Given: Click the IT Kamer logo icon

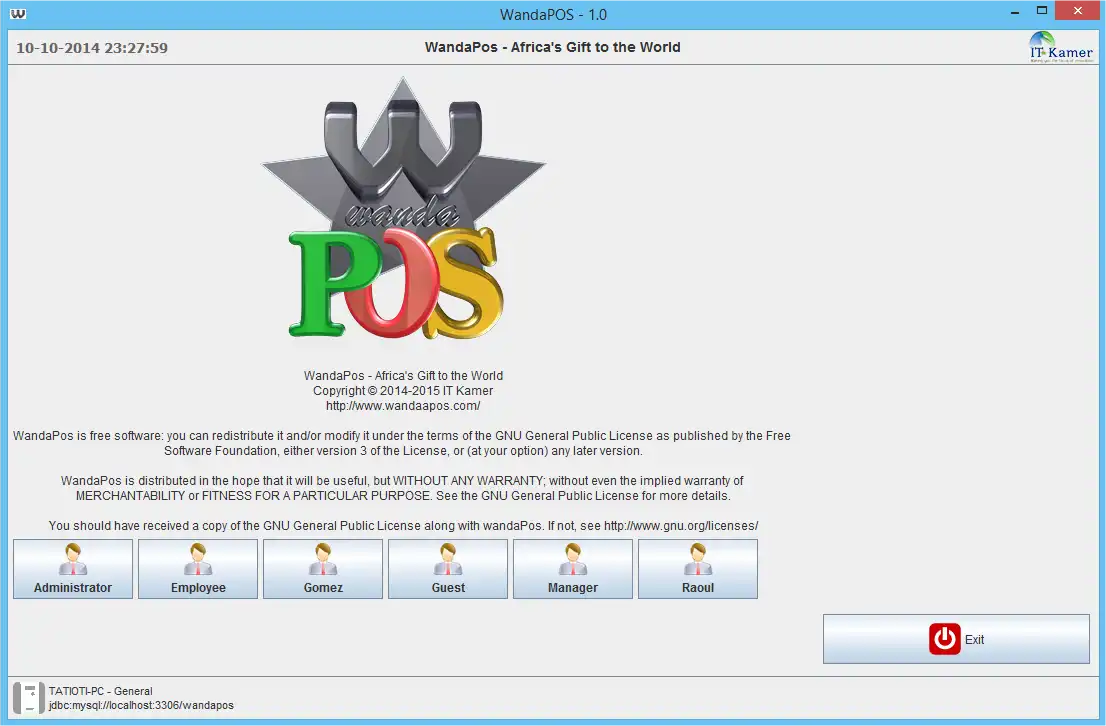Looking at the screenshot, I should coord(1061,47).
